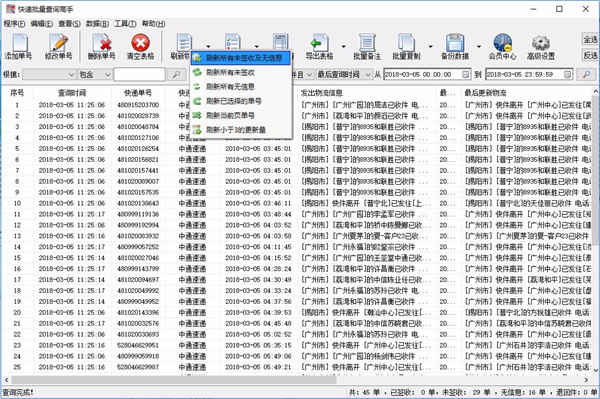Open the 最后查询时间 time type combo box
Image resolution: width=600 pixels, height=399 pixels.
(x=344, y=75)
